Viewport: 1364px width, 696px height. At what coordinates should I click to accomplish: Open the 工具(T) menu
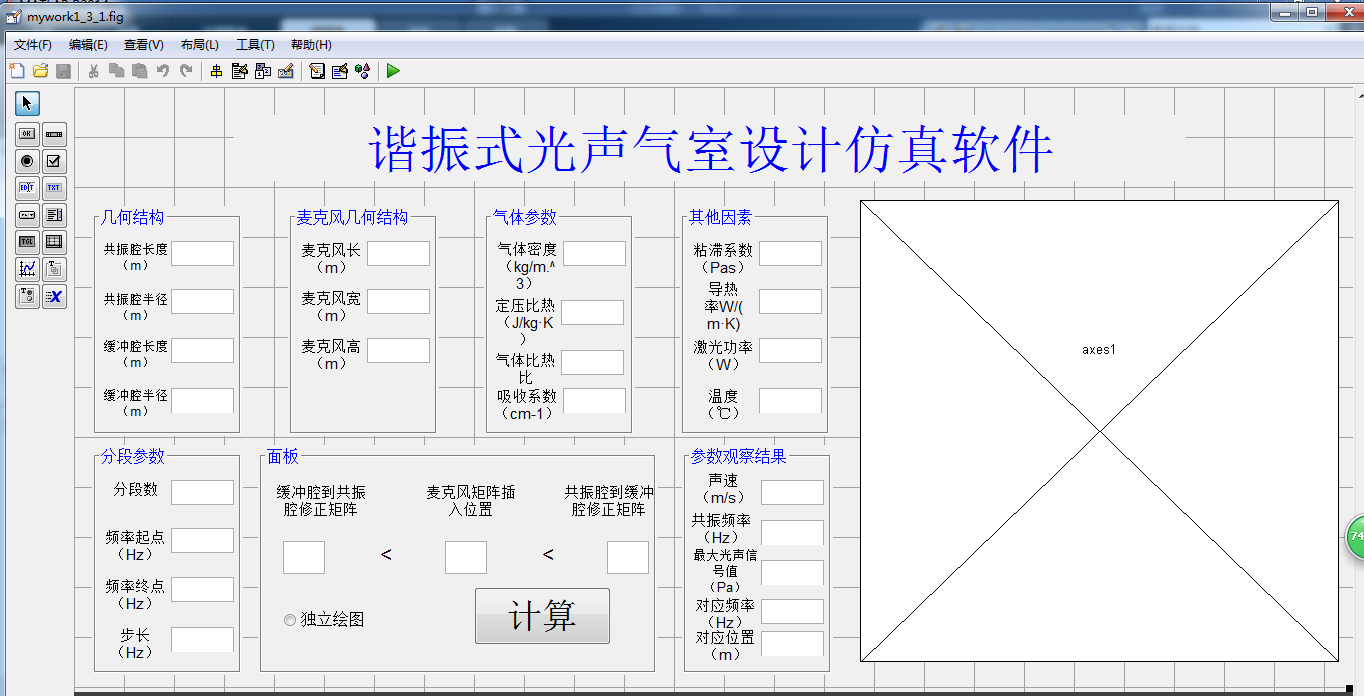coord(255,45)
